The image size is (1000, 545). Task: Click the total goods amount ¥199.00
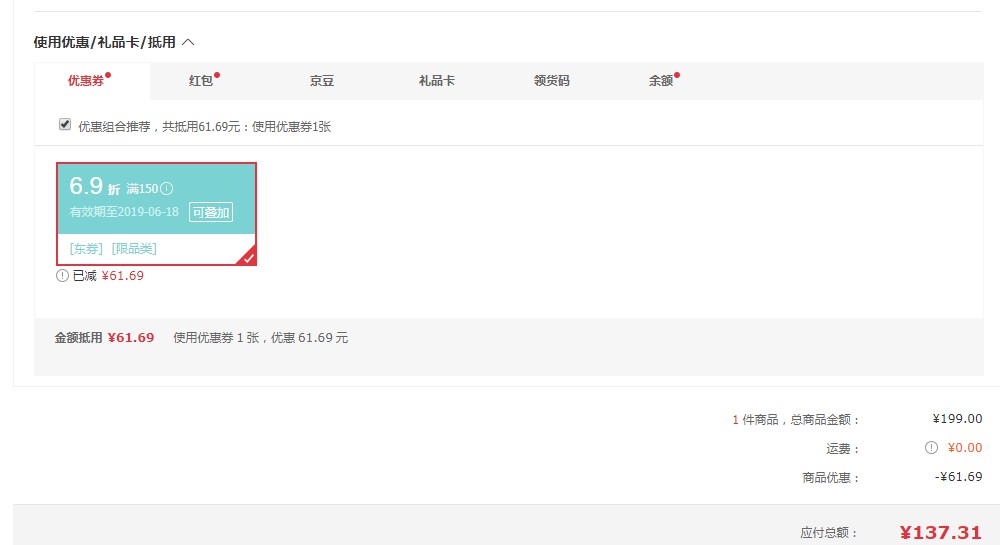957,419
